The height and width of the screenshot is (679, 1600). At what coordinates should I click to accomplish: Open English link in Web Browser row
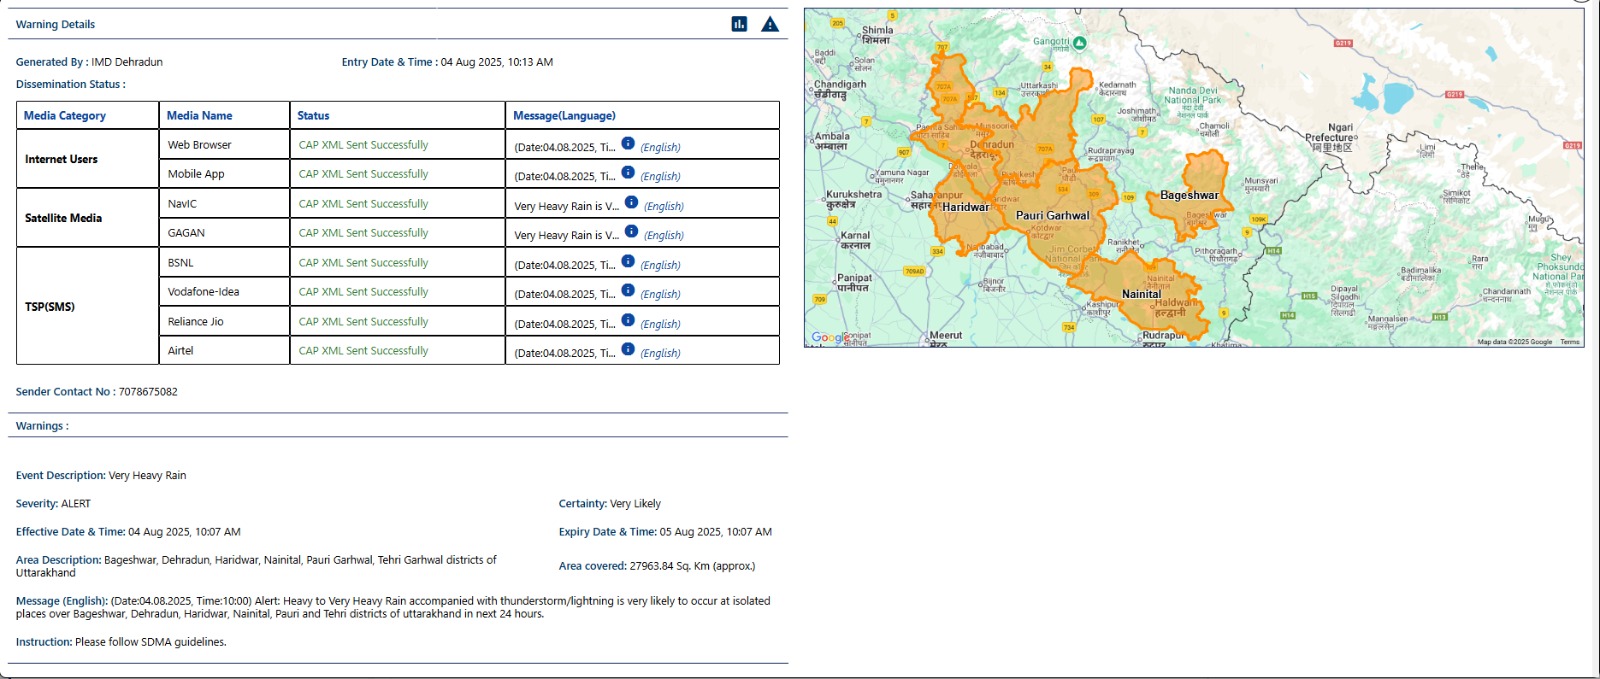[x=660, y=147]
